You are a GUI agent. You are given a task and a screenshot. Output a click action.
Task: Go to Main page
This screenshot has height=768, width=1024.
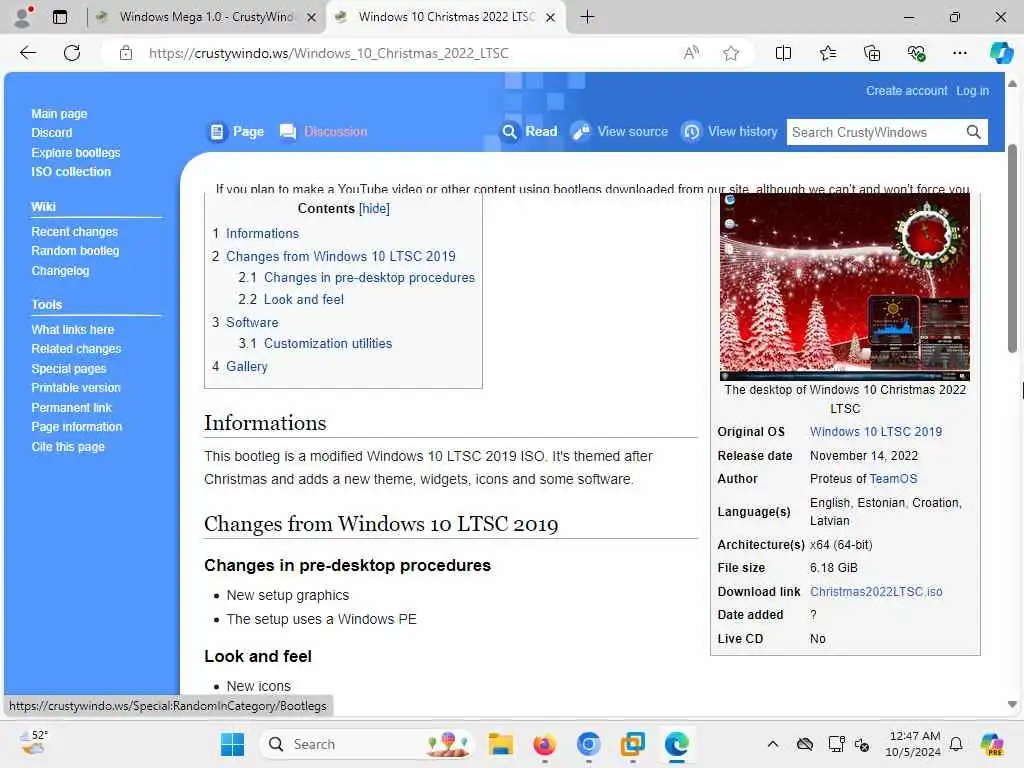pos(59,114)
